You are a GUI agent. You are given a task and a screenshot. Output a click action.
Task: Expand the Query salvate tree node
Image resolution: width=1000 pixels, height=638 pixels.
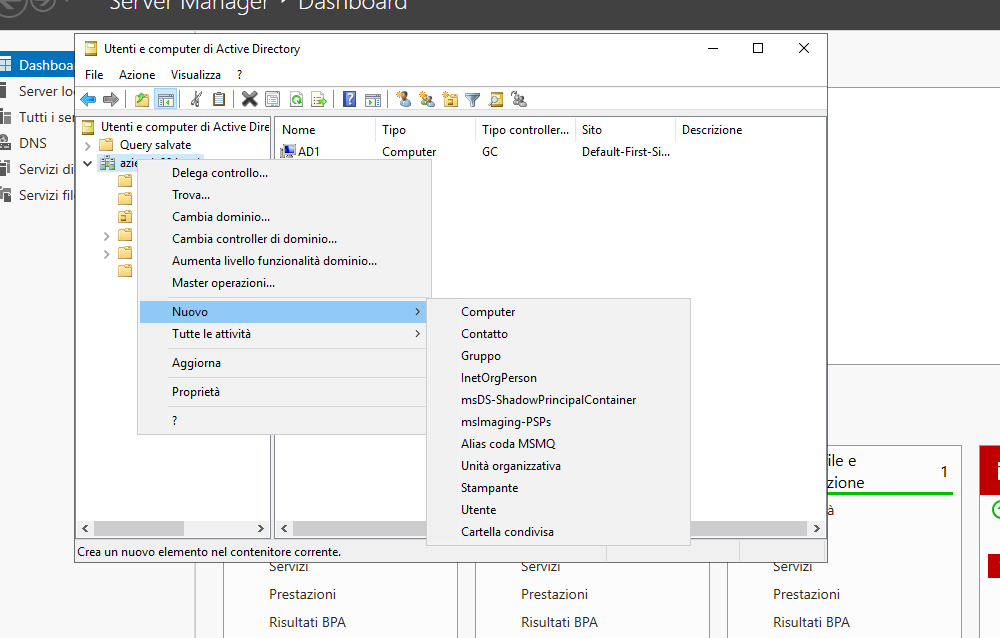click(88, 145)
